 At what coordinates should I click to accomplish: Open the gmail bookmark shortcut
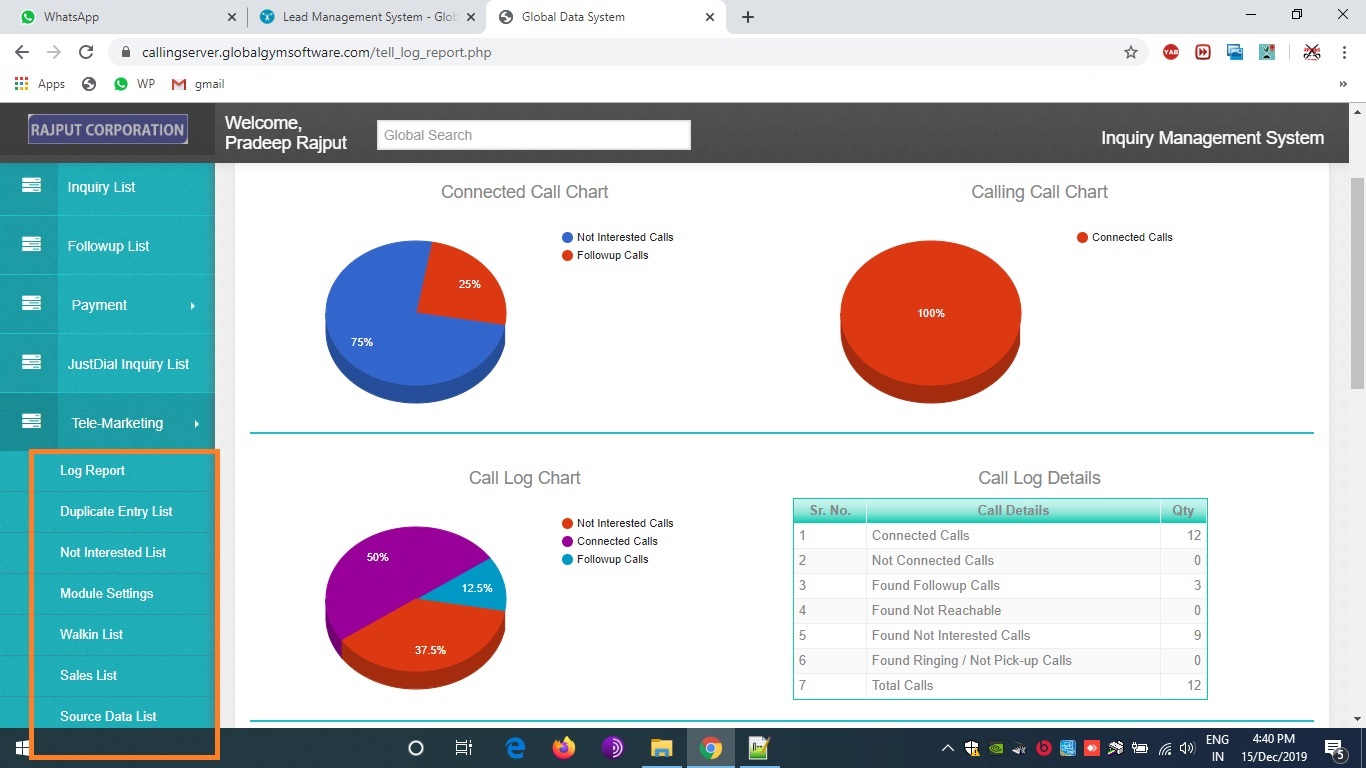click(x=197, y=84)
